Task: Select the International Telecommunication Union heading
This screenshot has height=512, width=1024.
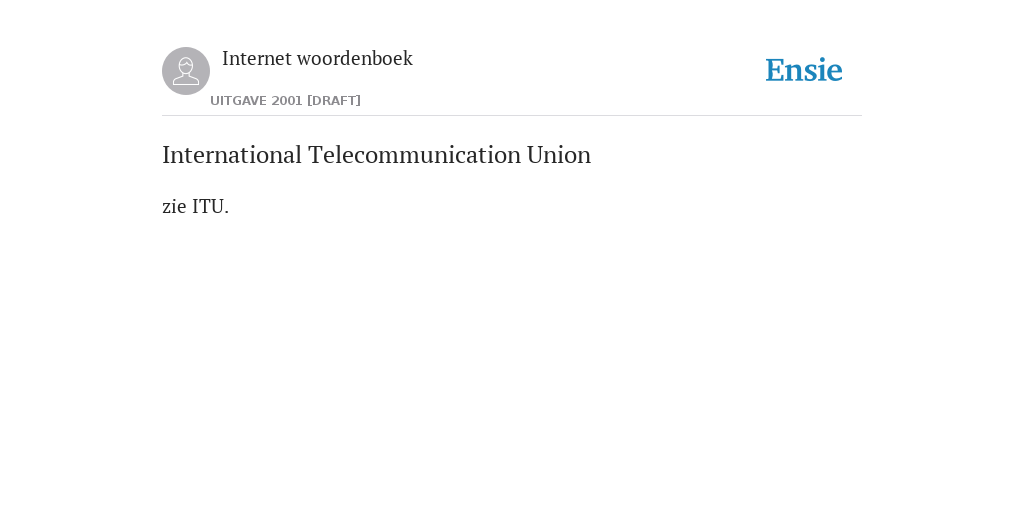Action: (x=376, y=155)
